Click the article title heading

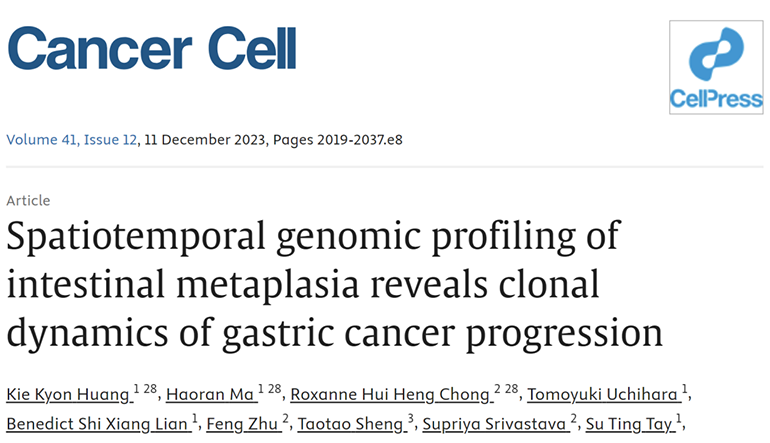334,283
